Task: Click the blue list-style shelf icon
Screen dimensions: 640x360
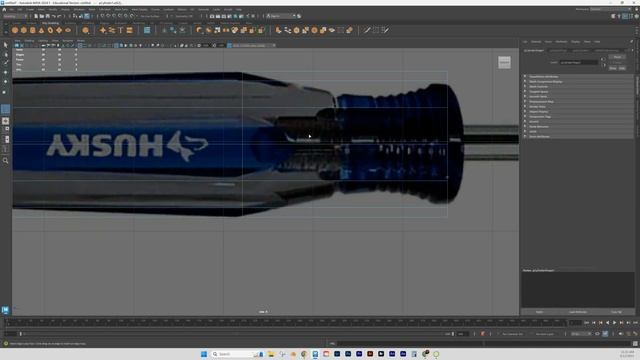Action: (x=147, y=30)
